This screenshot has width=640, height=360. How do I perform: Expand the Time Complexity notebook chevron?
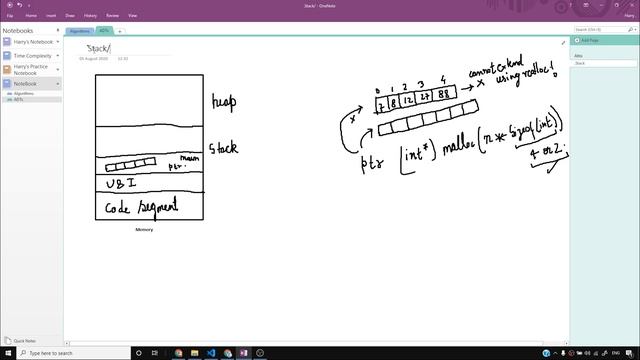[58, 56]
